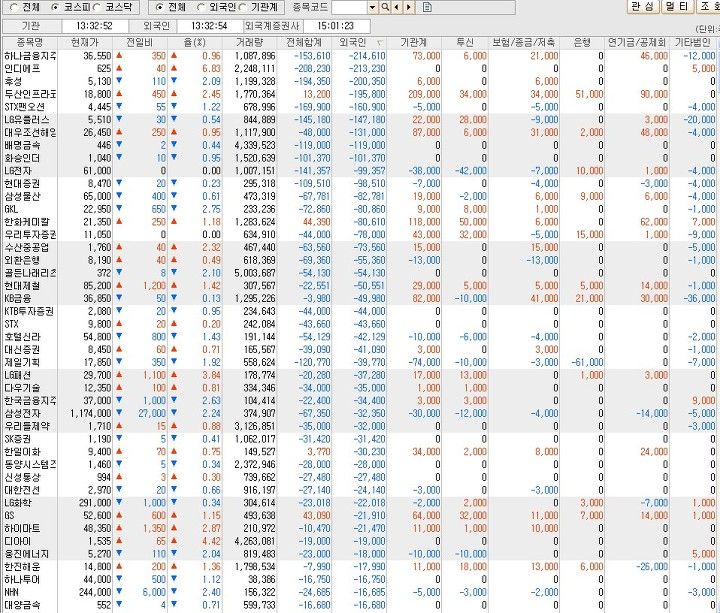Select the 외국인 investor radio button
The height and width of the screenshot is (613, 720).
click(201, 7)
